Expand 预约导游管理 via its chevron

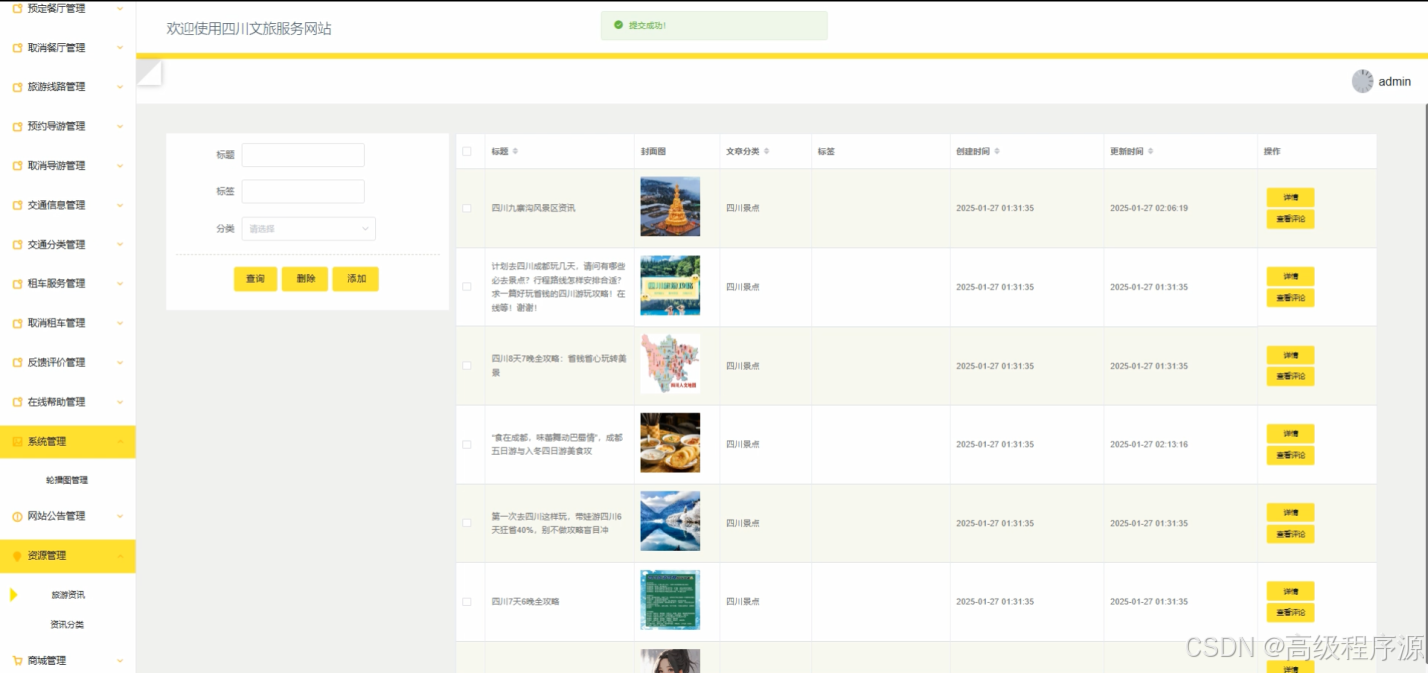(x=120, y=127)
